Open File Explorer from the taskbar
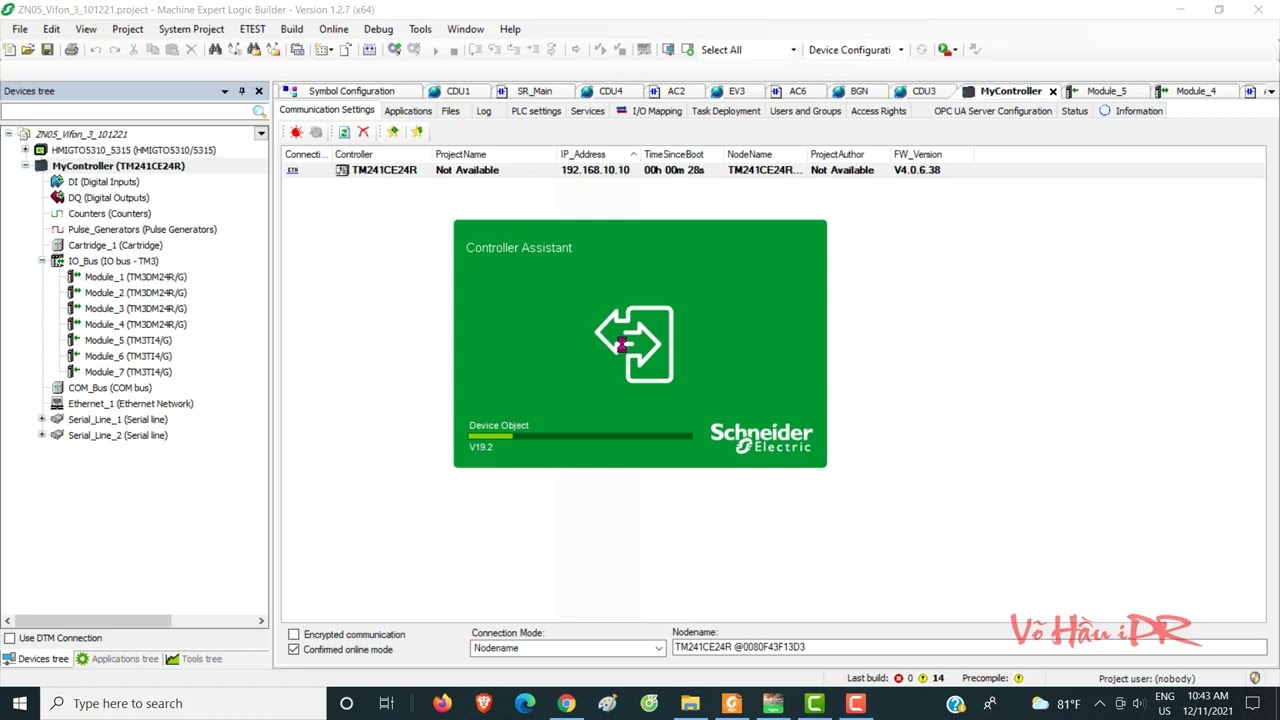The height and width of the screenshot is (720, 1280). click(690, 703)
